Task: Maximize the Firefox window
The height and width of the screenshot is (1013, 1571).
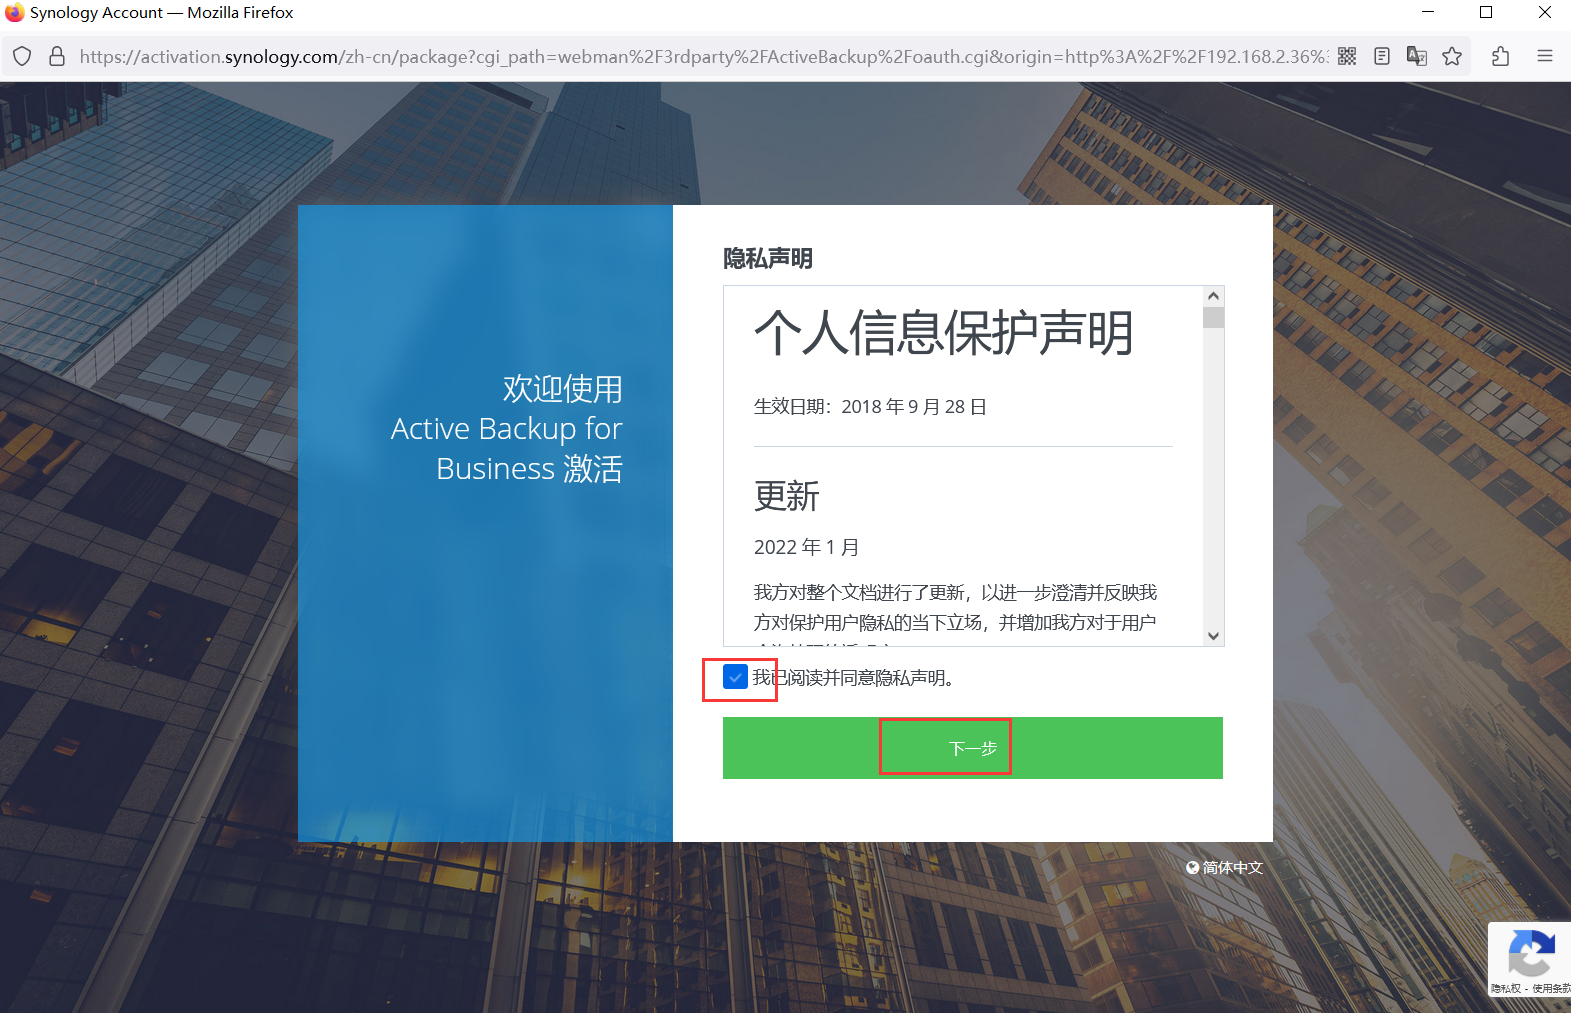Action: pyautogui.click(x=1486, y=13)
